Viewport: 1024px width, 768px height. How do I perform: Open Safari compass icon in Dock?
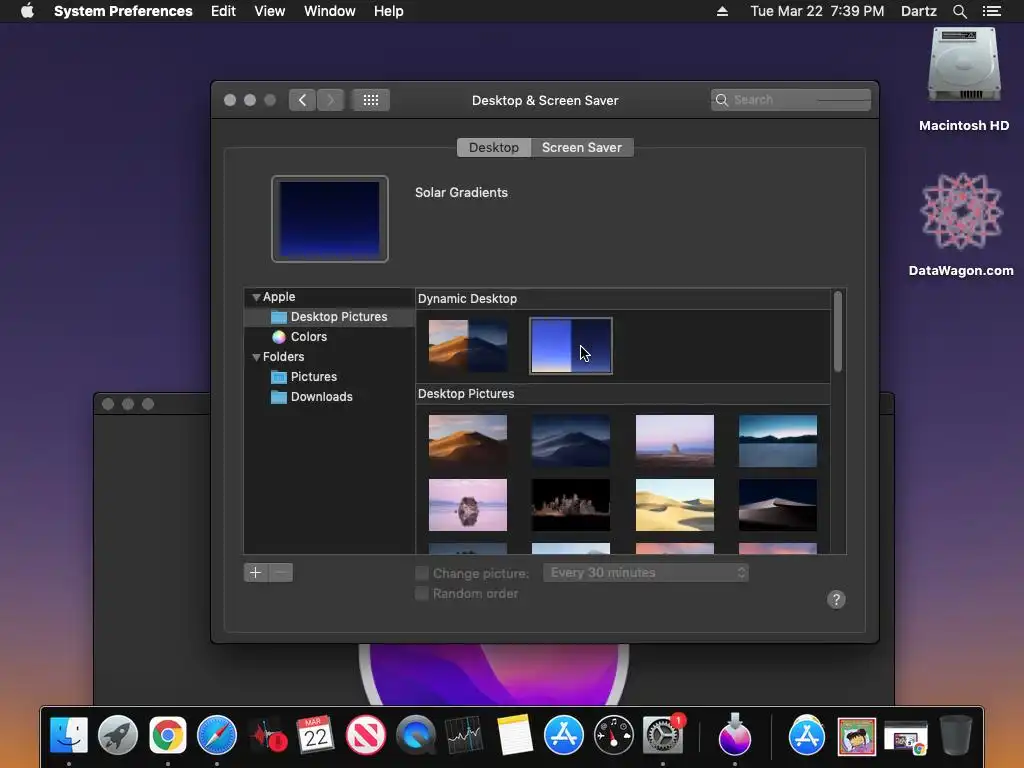coord(217,735)
